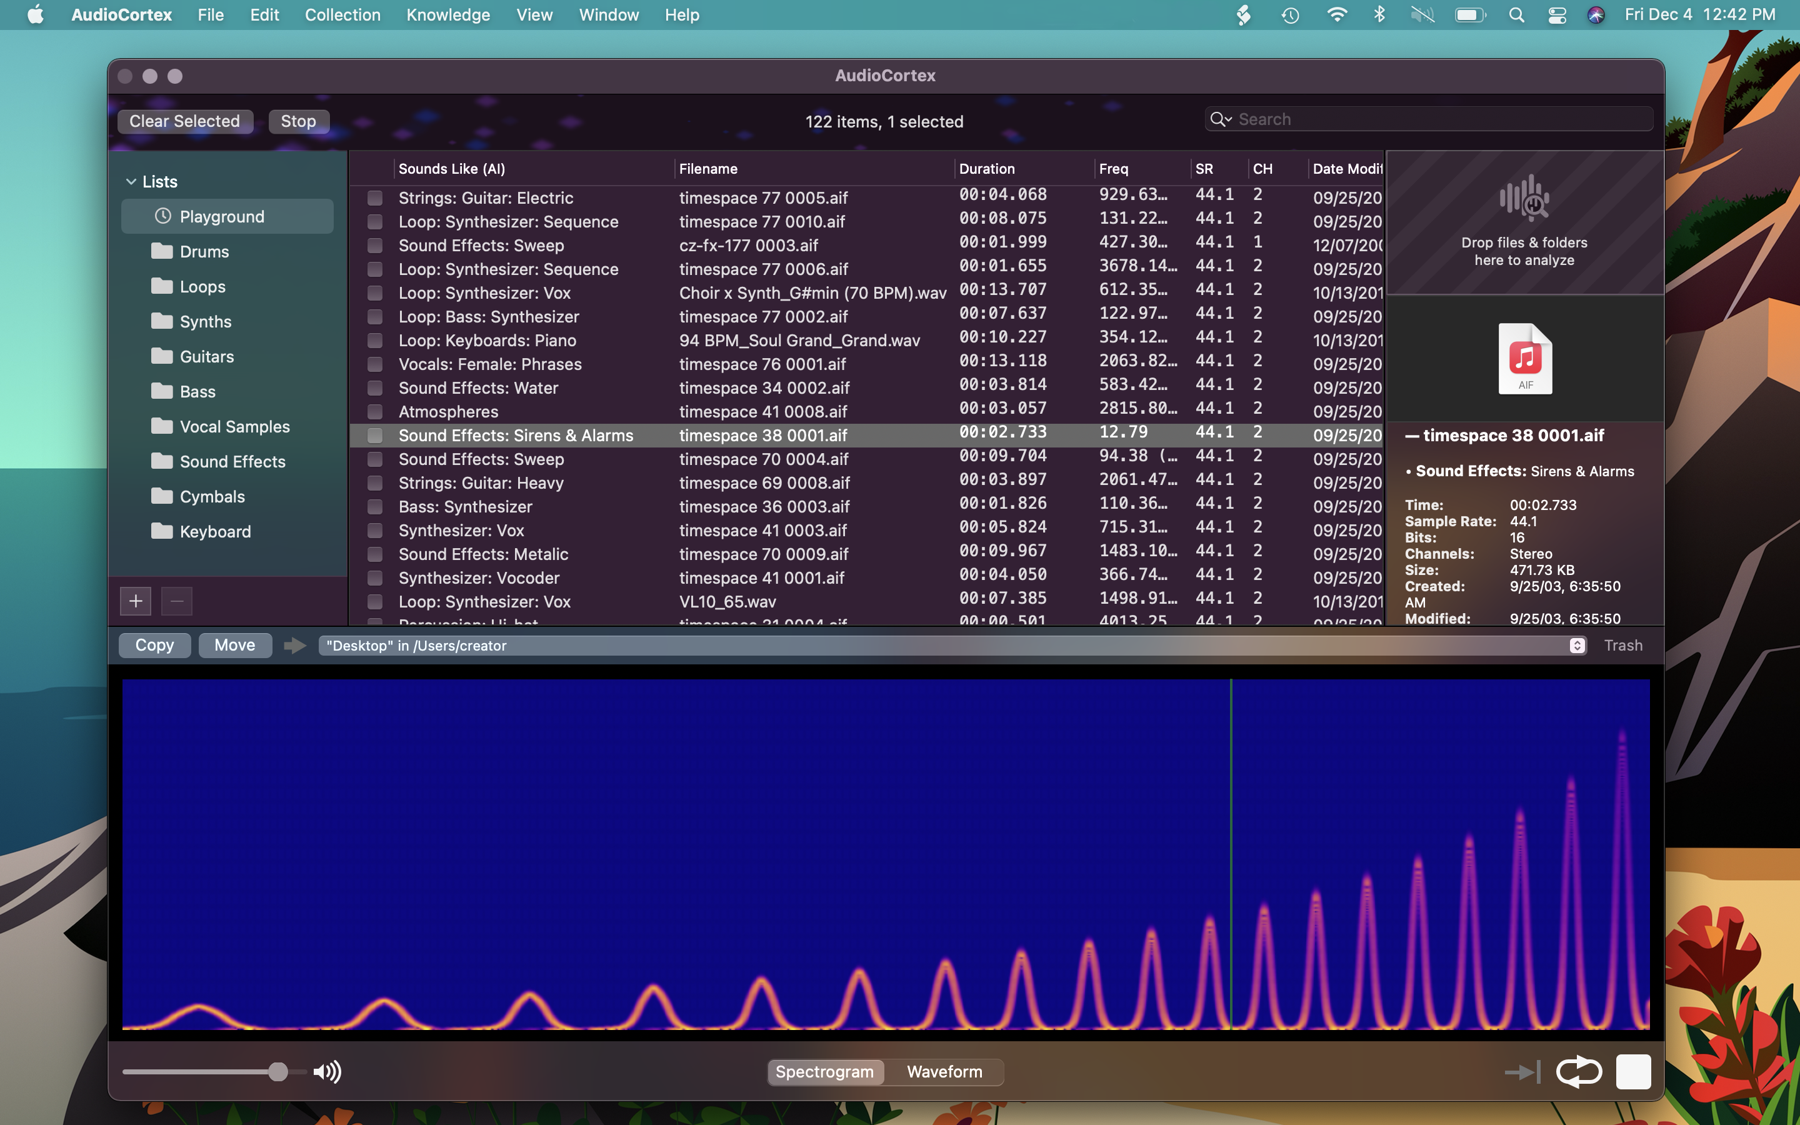
Task: Click the skip-to-end arrow icon
Action: [1521, 1072]
